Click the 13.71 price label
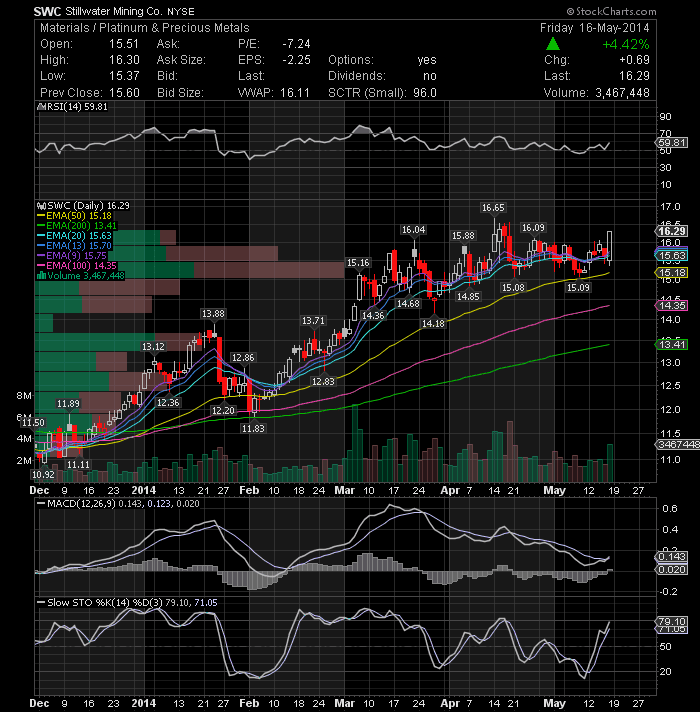Viewport: 700px width, 712px height. 313,321
